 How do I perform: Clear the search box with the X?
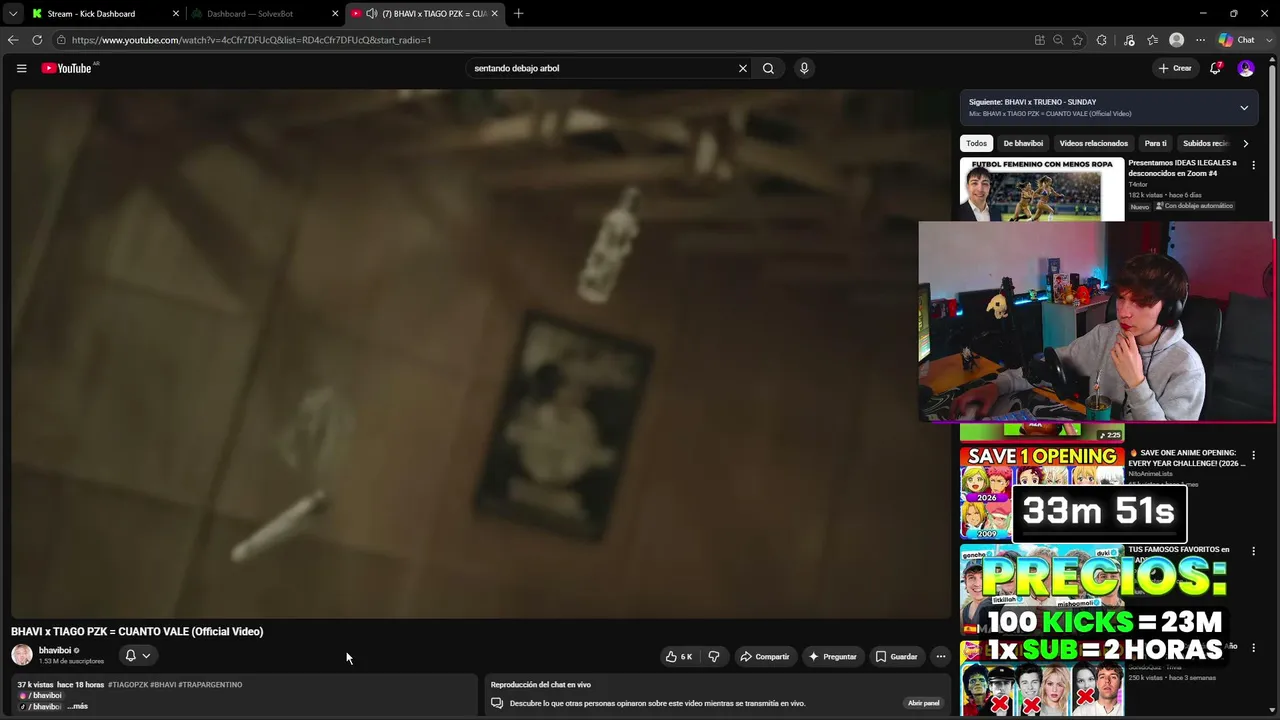[743, 68]
